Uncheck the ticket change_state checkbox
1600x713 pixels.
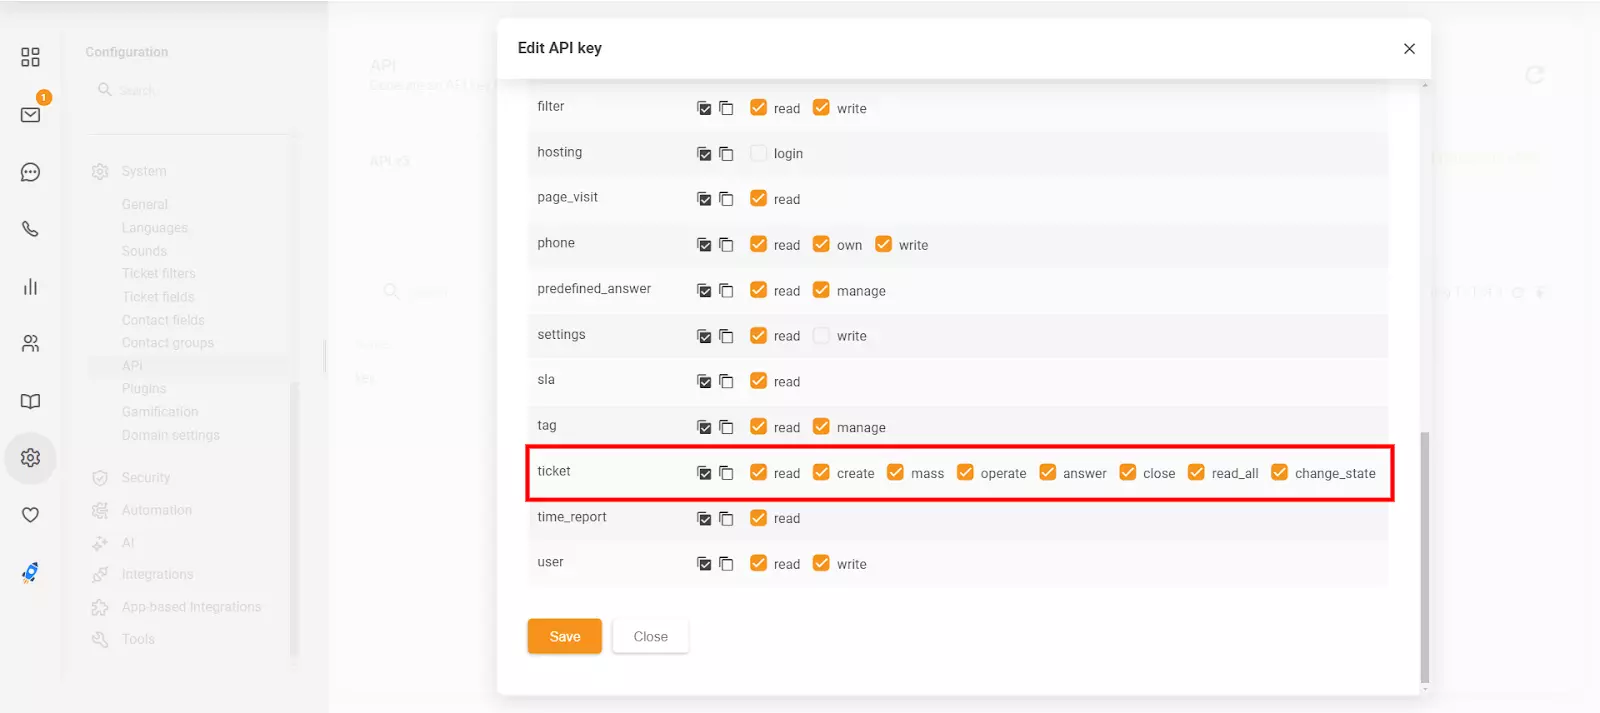[1279, 472]
